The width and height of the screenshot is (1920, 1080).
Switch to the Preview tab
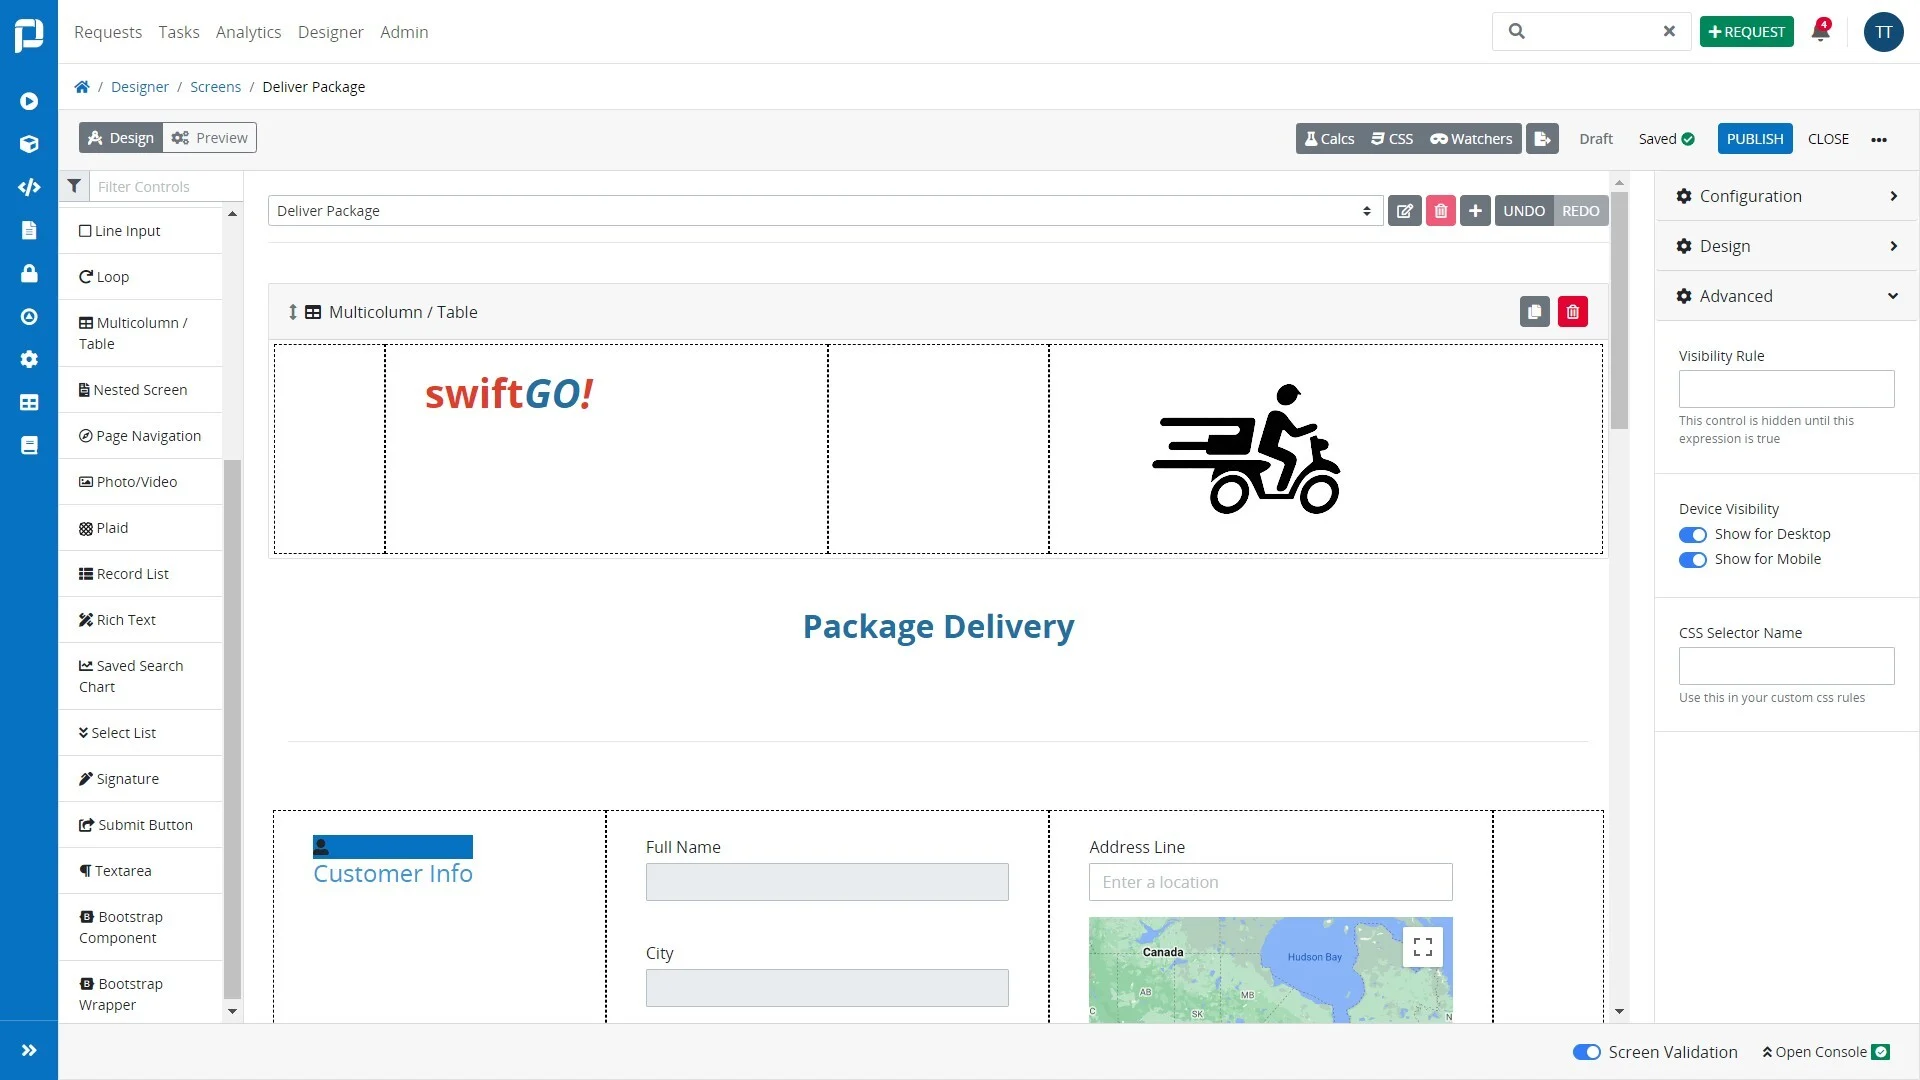[x=210, y=138]
